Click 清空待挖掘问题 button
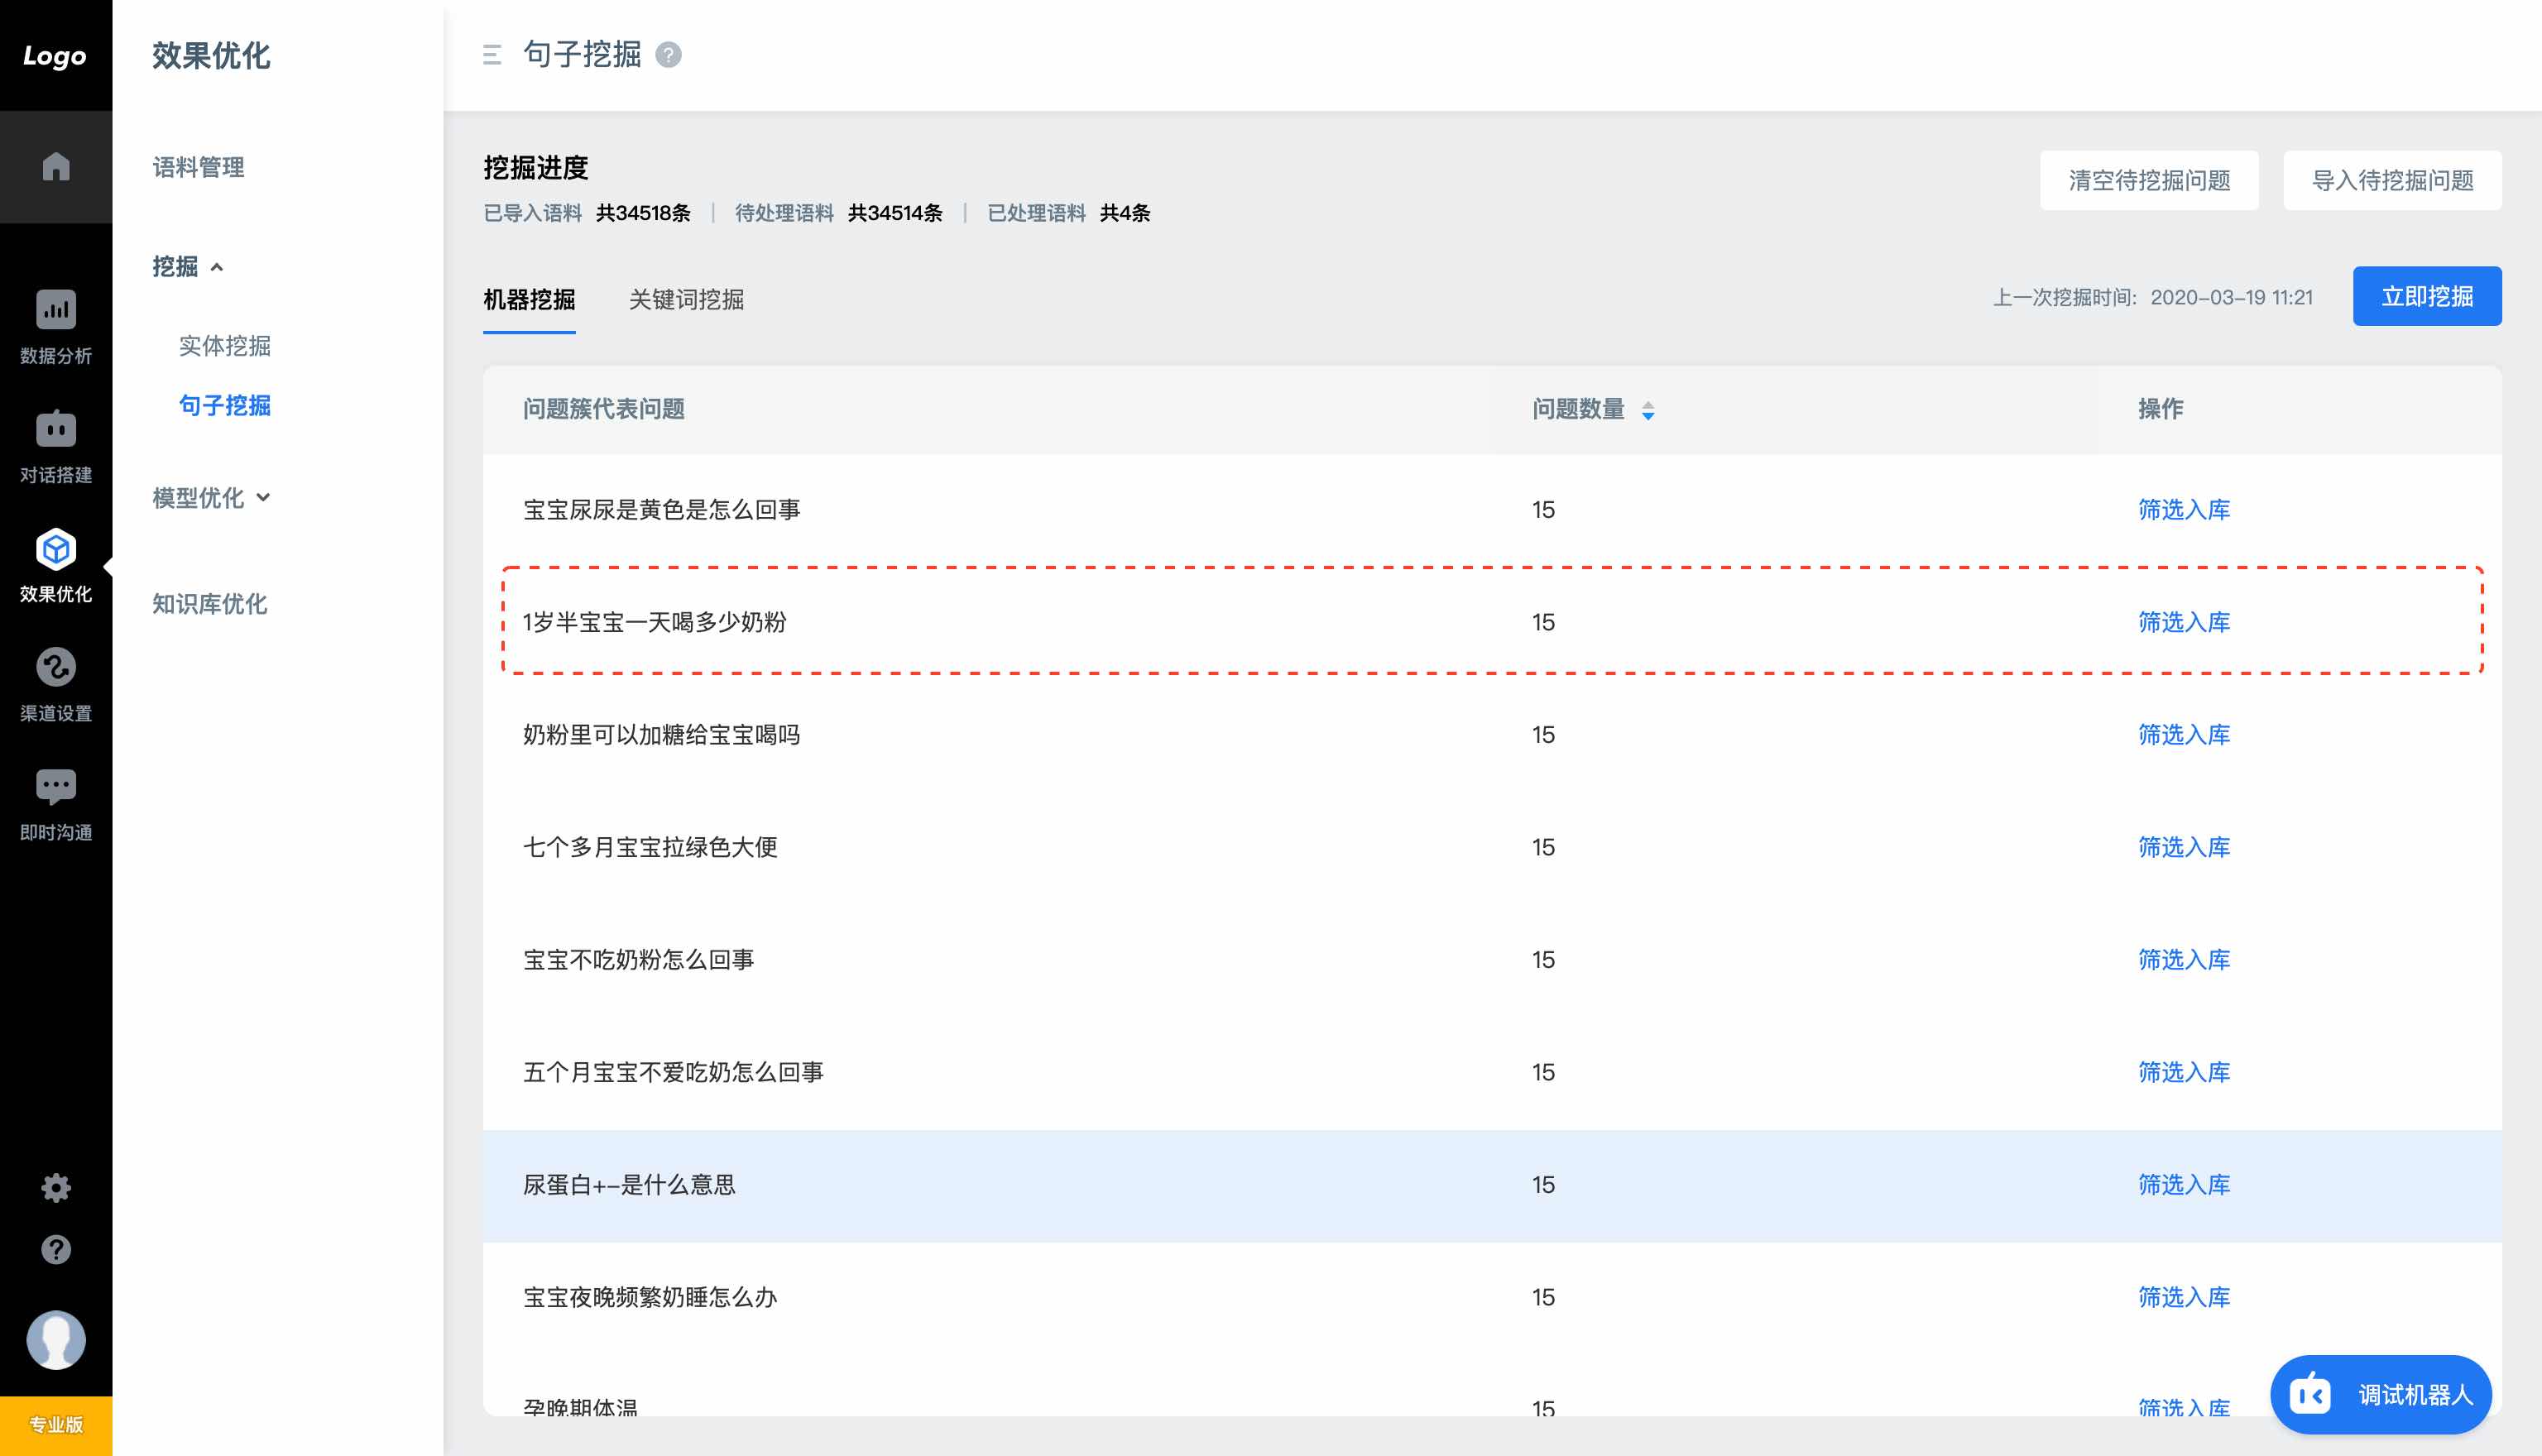Image resolution: width=2542 pixels, height=1456 pixels. click(x=2149, y=180)
